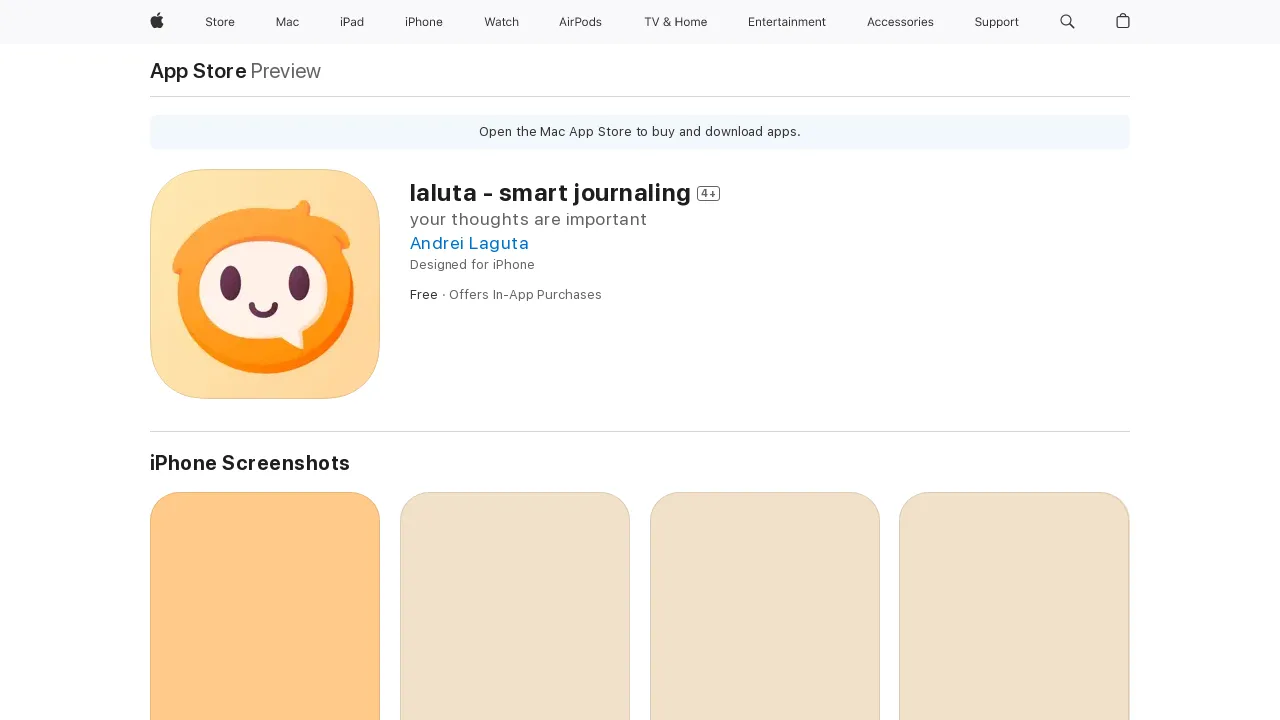Open the TV & Home menu item
The height and width of the screenshot is (720, 1280).
(x=675, y=22)
